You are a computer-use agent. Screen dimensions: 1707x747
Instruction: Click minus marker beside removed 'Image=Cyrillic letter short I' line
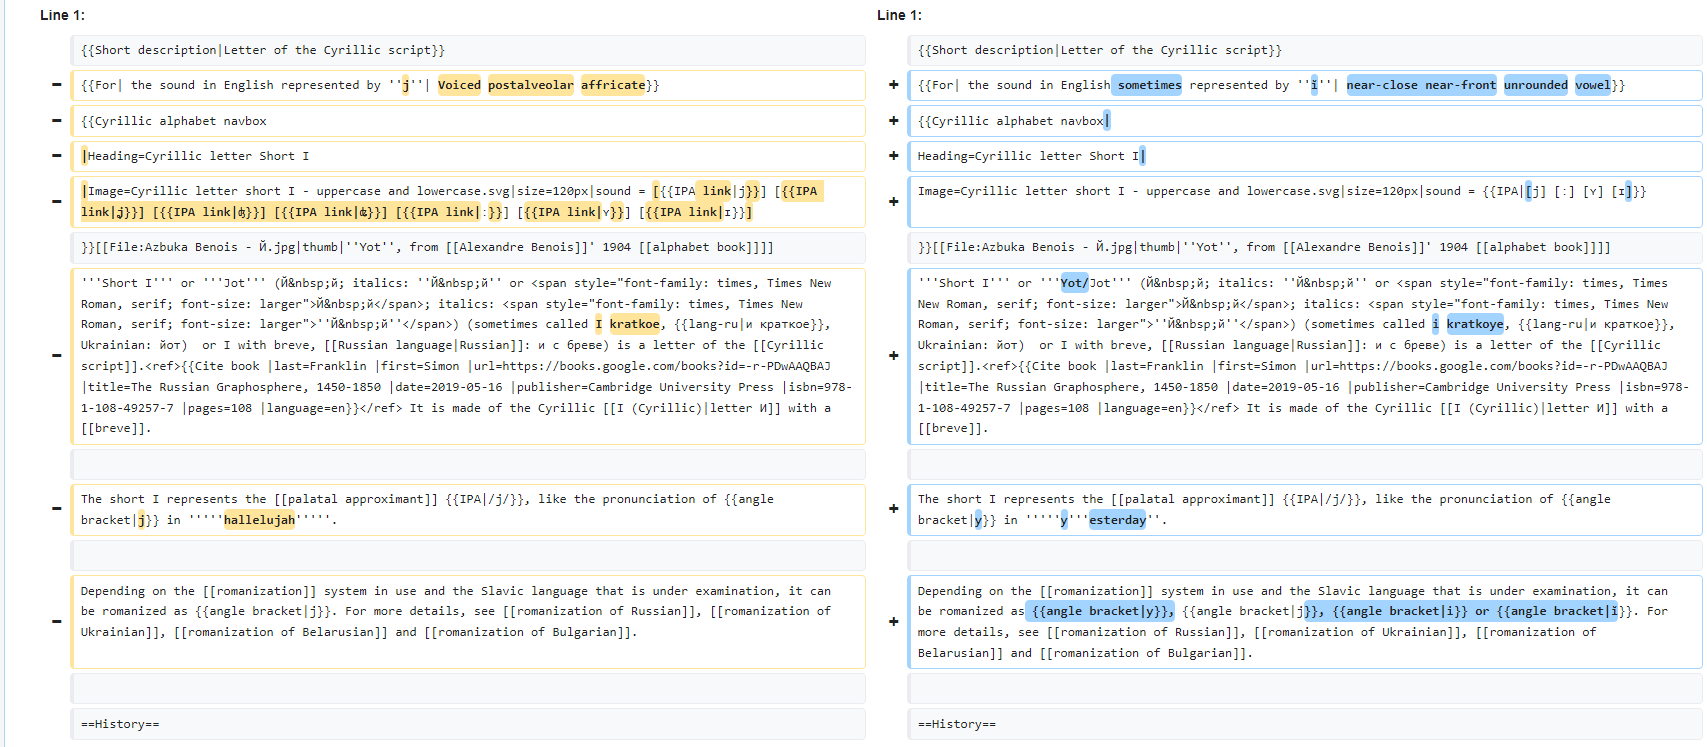point(56,201)
